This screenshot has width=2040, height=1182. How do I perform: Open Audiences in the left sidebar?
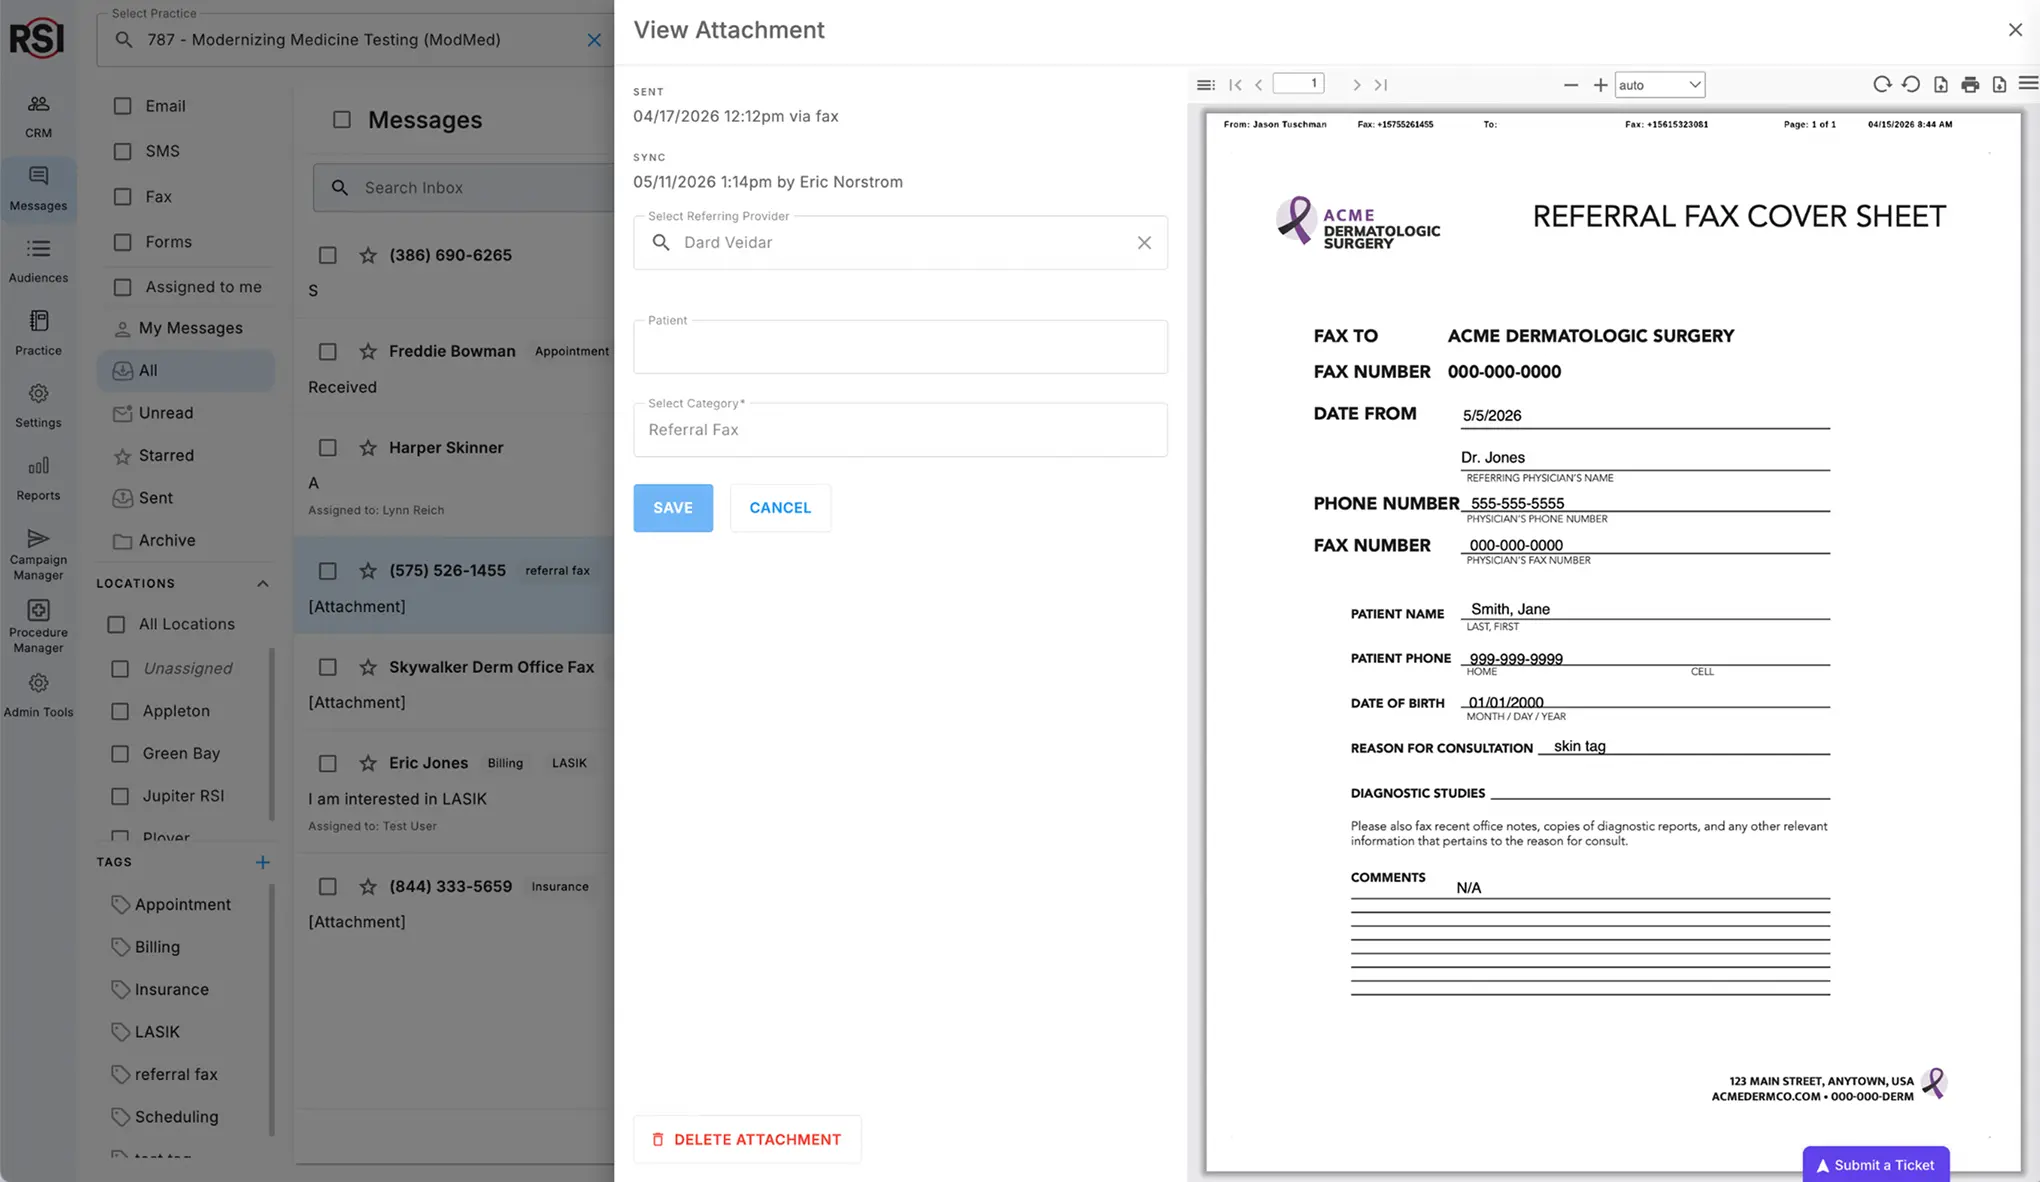click(38, 261)
